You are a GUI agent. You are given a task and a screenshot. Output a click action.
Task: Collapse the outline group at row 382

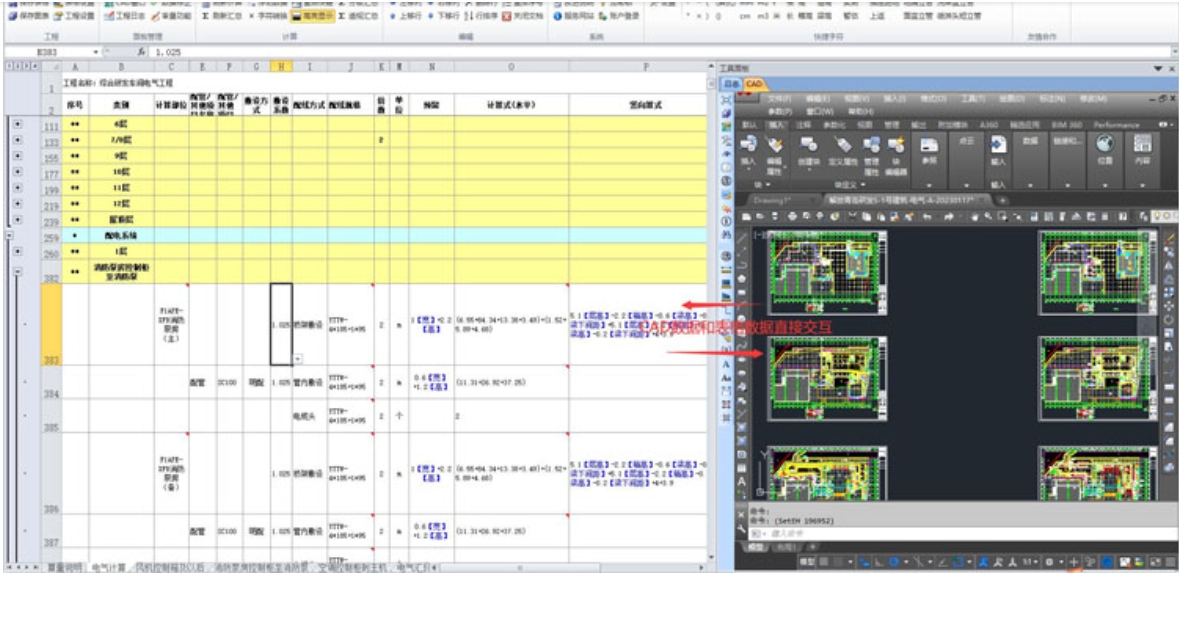(17, 271)
